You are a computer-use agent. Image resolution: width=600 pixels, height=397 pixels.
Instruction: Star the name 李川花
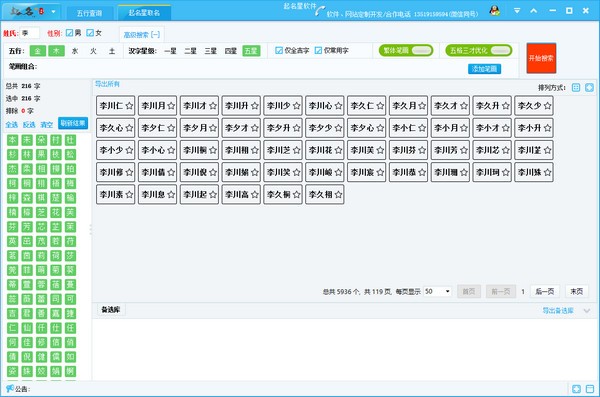point(338,150)
